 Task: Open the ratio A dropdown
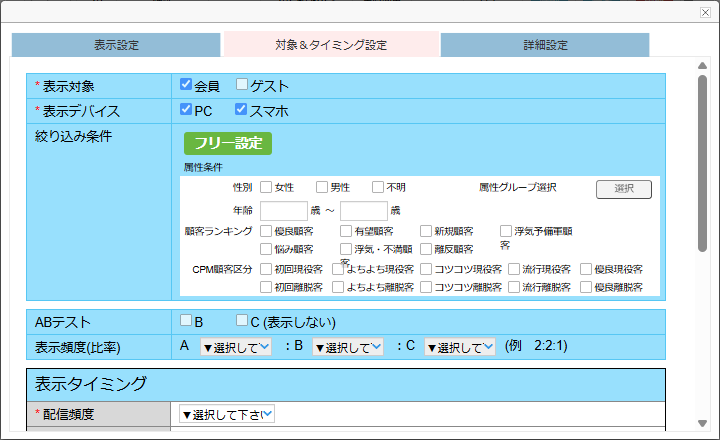tap(235, 347)
